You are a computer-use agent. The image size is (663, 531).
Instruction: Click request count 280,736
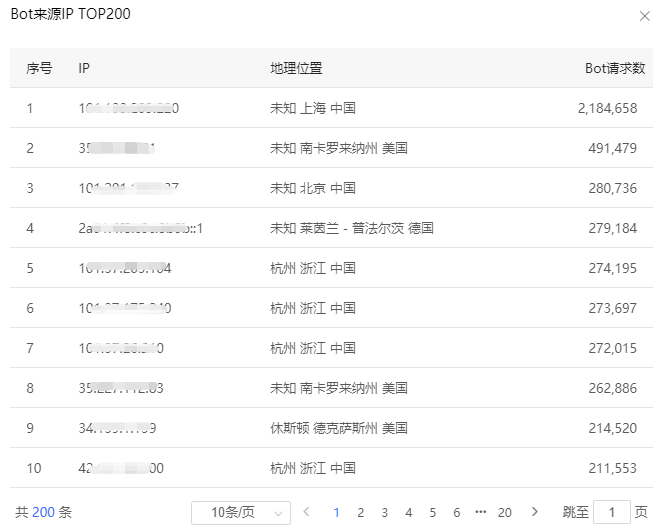[612, 188]
